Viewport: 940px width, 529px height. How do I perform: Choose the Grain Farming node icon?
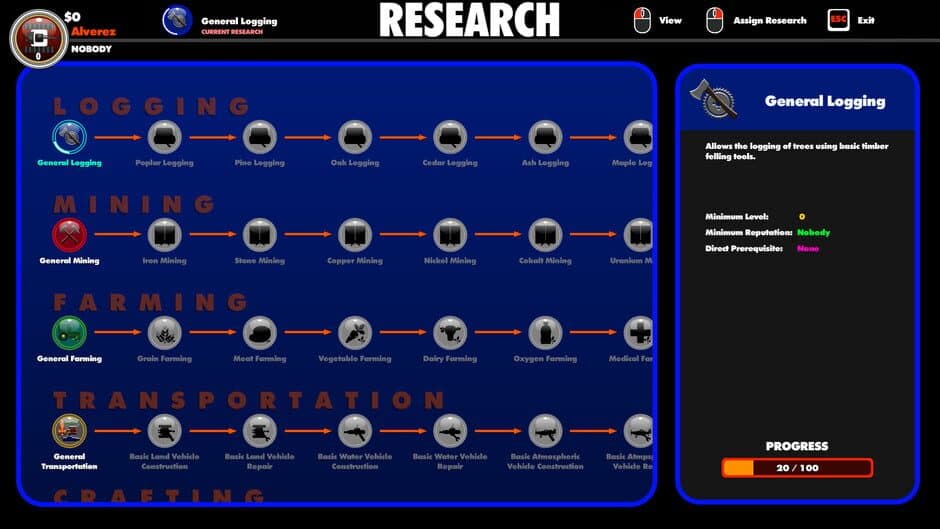click(x=164, y=333)
